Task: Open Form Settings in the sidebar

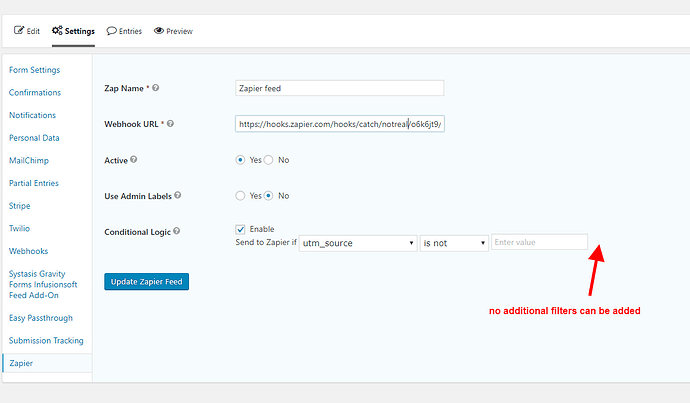Action: coord(34,70)
